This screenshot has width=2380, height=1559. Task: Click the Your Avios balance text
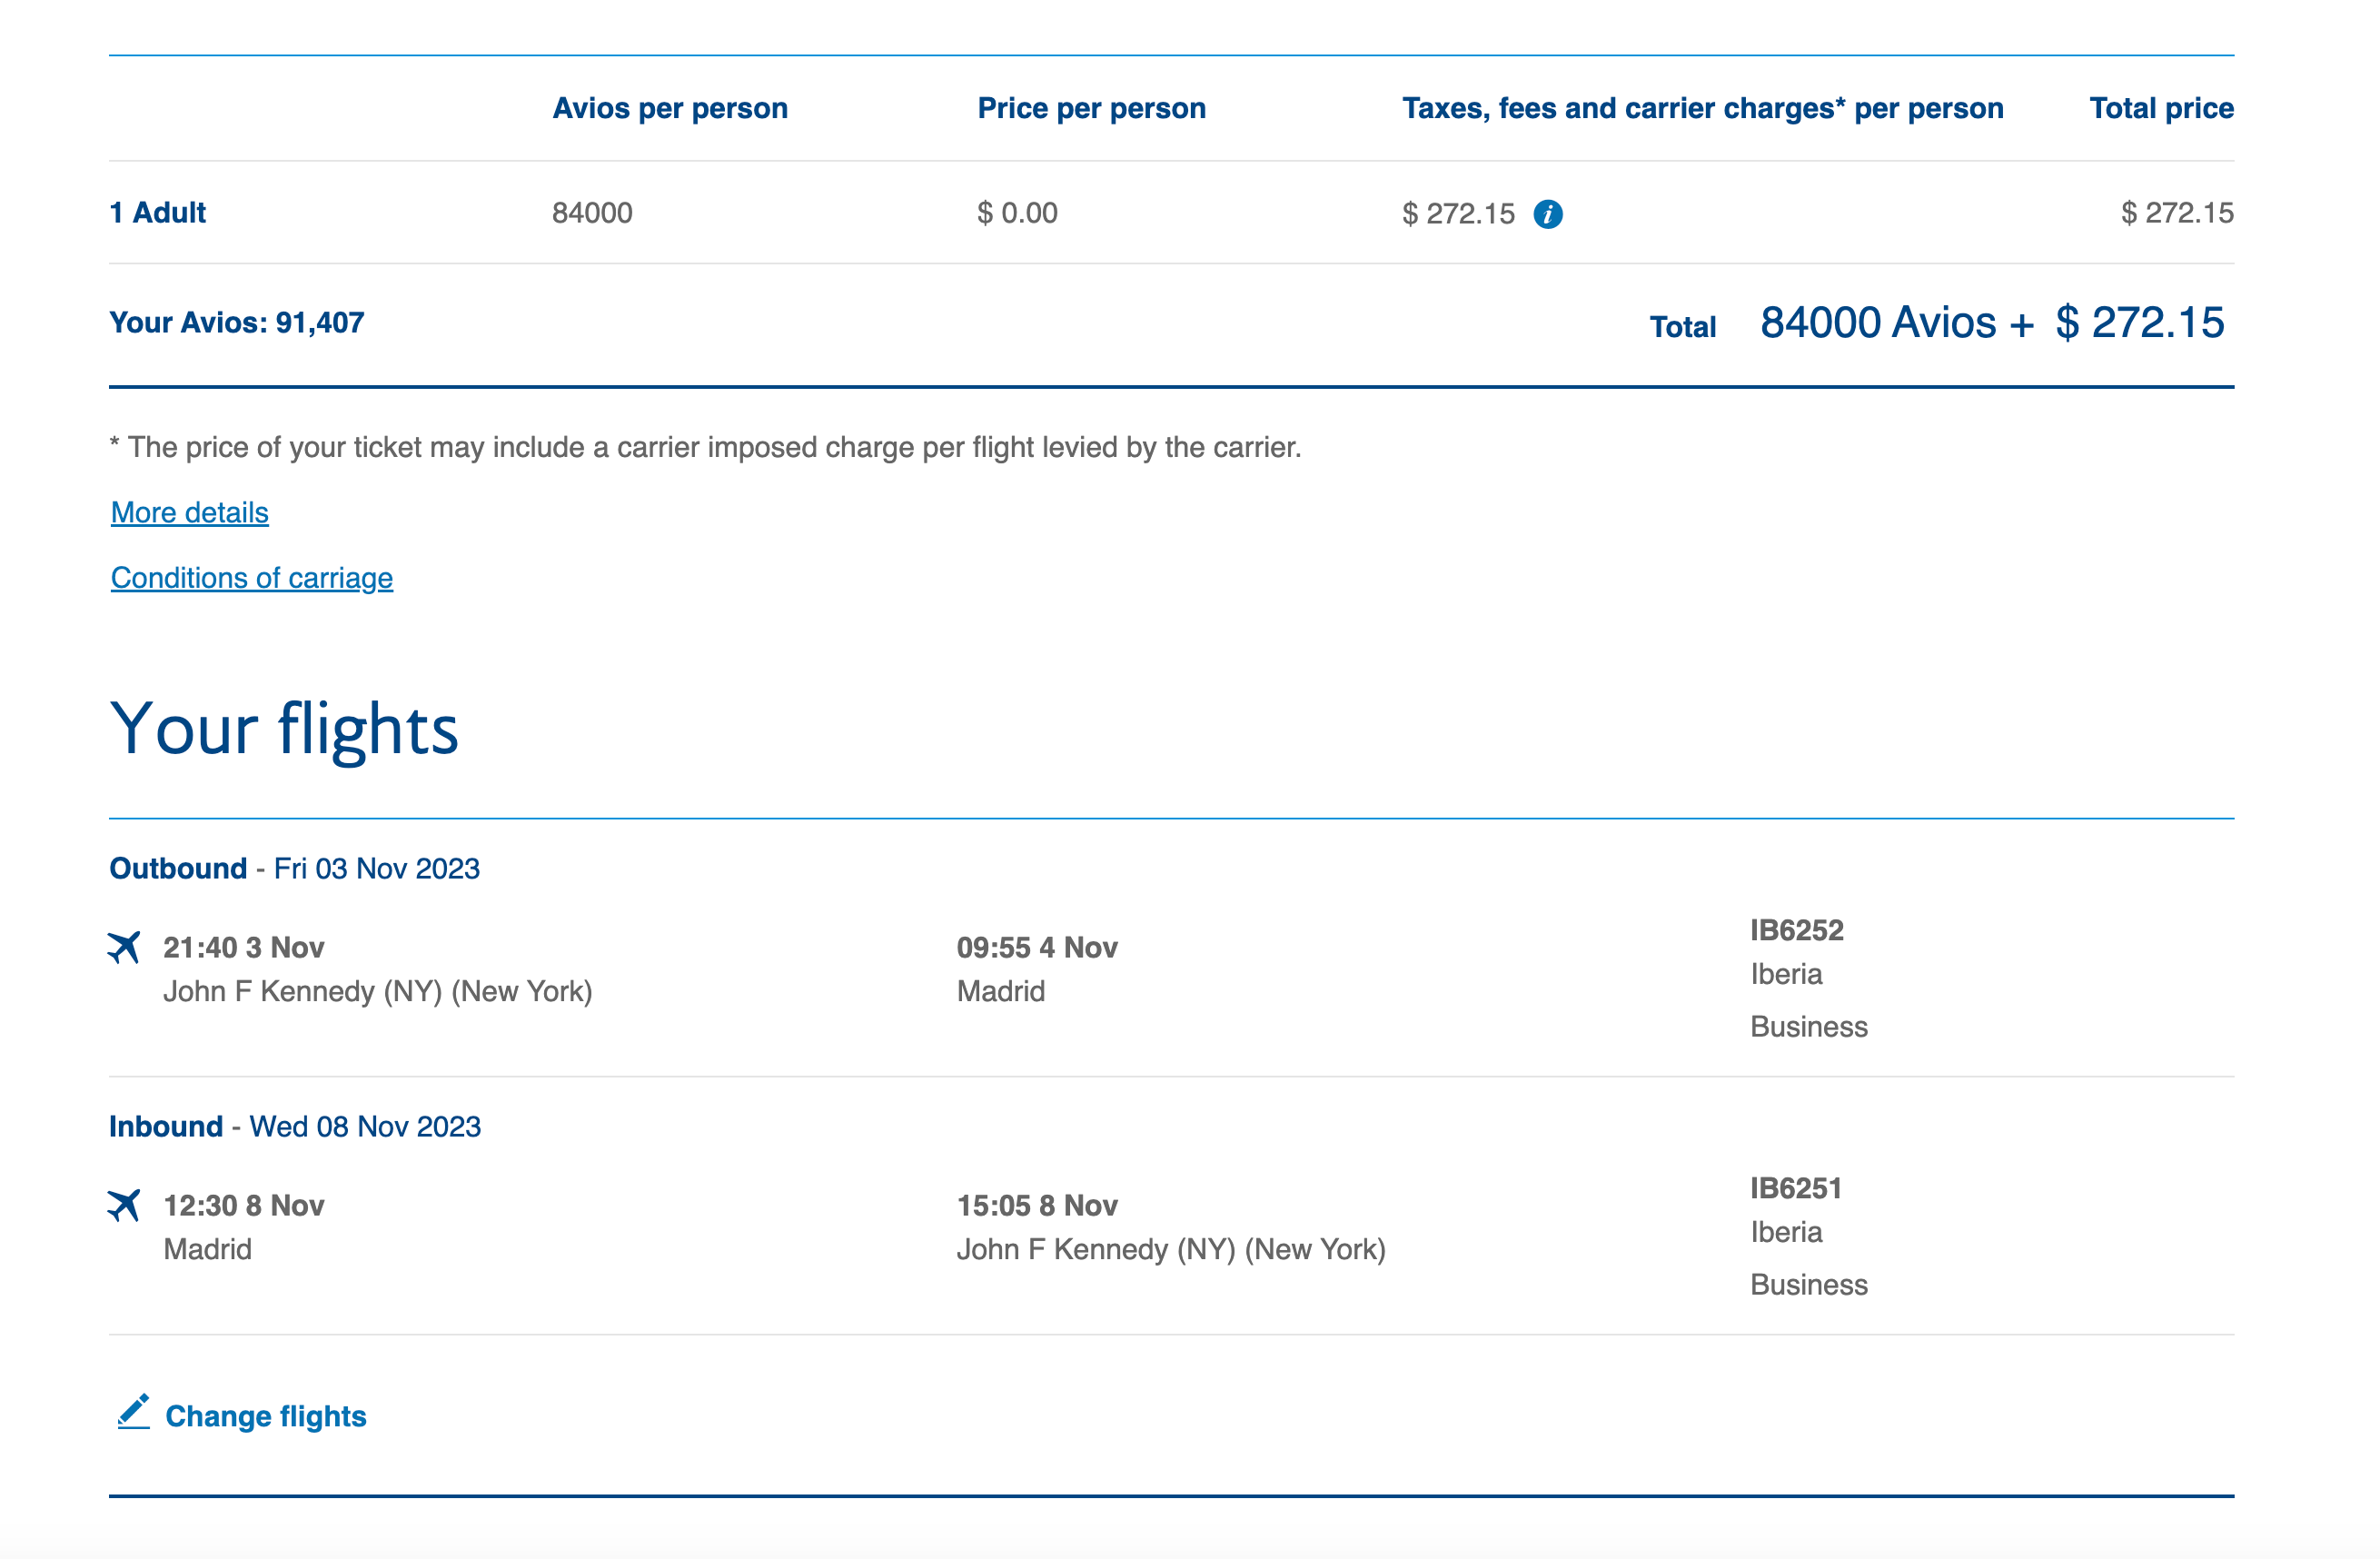236,323
